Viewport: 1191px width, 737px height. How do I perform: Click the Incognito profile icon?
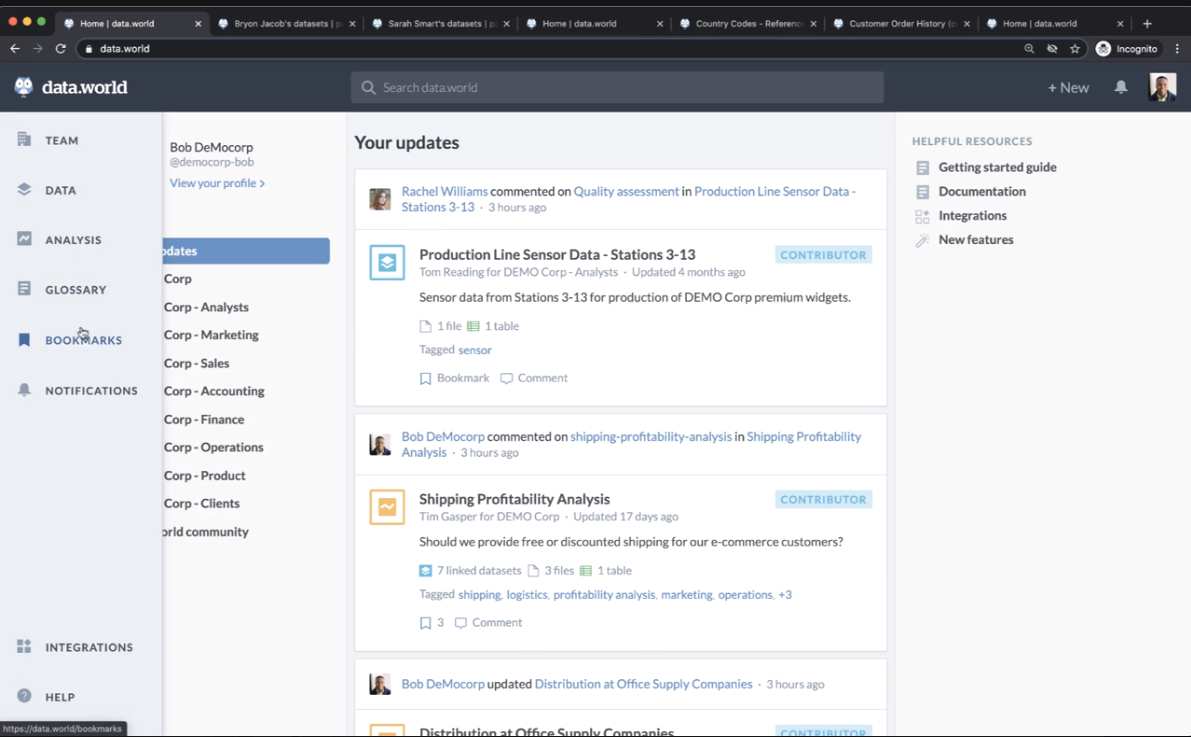[x=1104, y=49]
